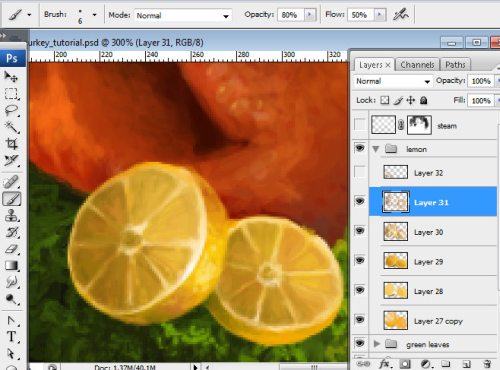Viewport: 500px width, 370px height.
Task: Select the Dodge tool
Action: pyautogui.click(x=11, y=299)
